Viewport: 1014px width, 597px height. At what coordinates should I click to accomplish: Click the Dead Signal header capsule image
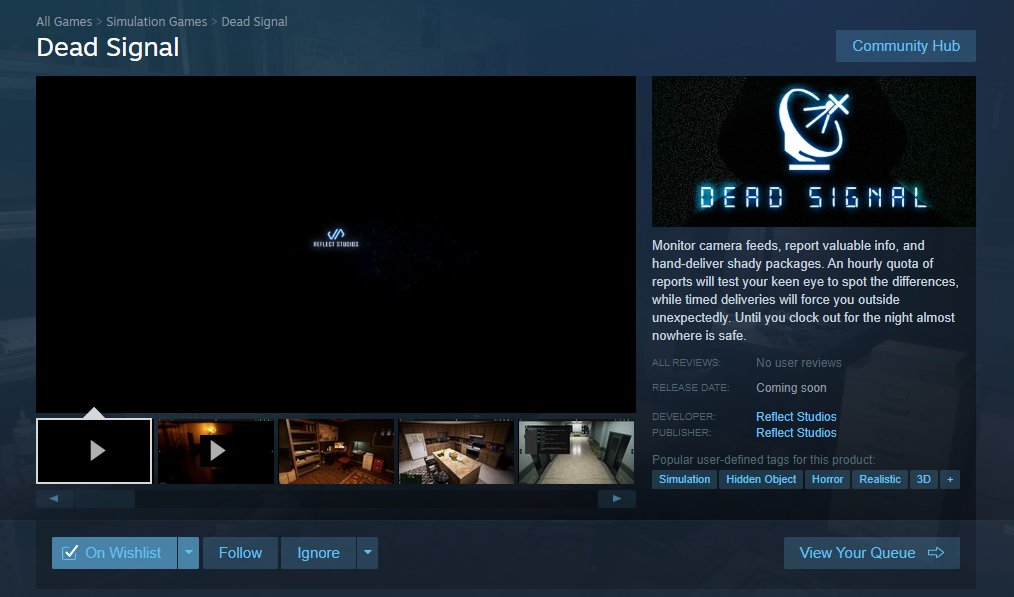pos(814,151)
